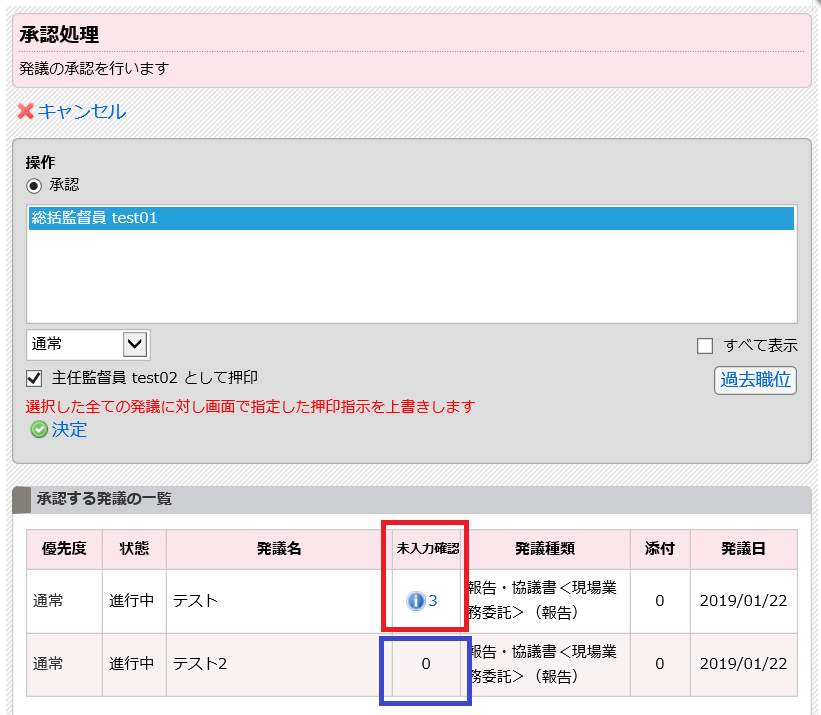Uncheck 主任監督員 test02 として押印 checkbox
The height and width of the screenshot is (715, 821).
click(x=35, y=378)
